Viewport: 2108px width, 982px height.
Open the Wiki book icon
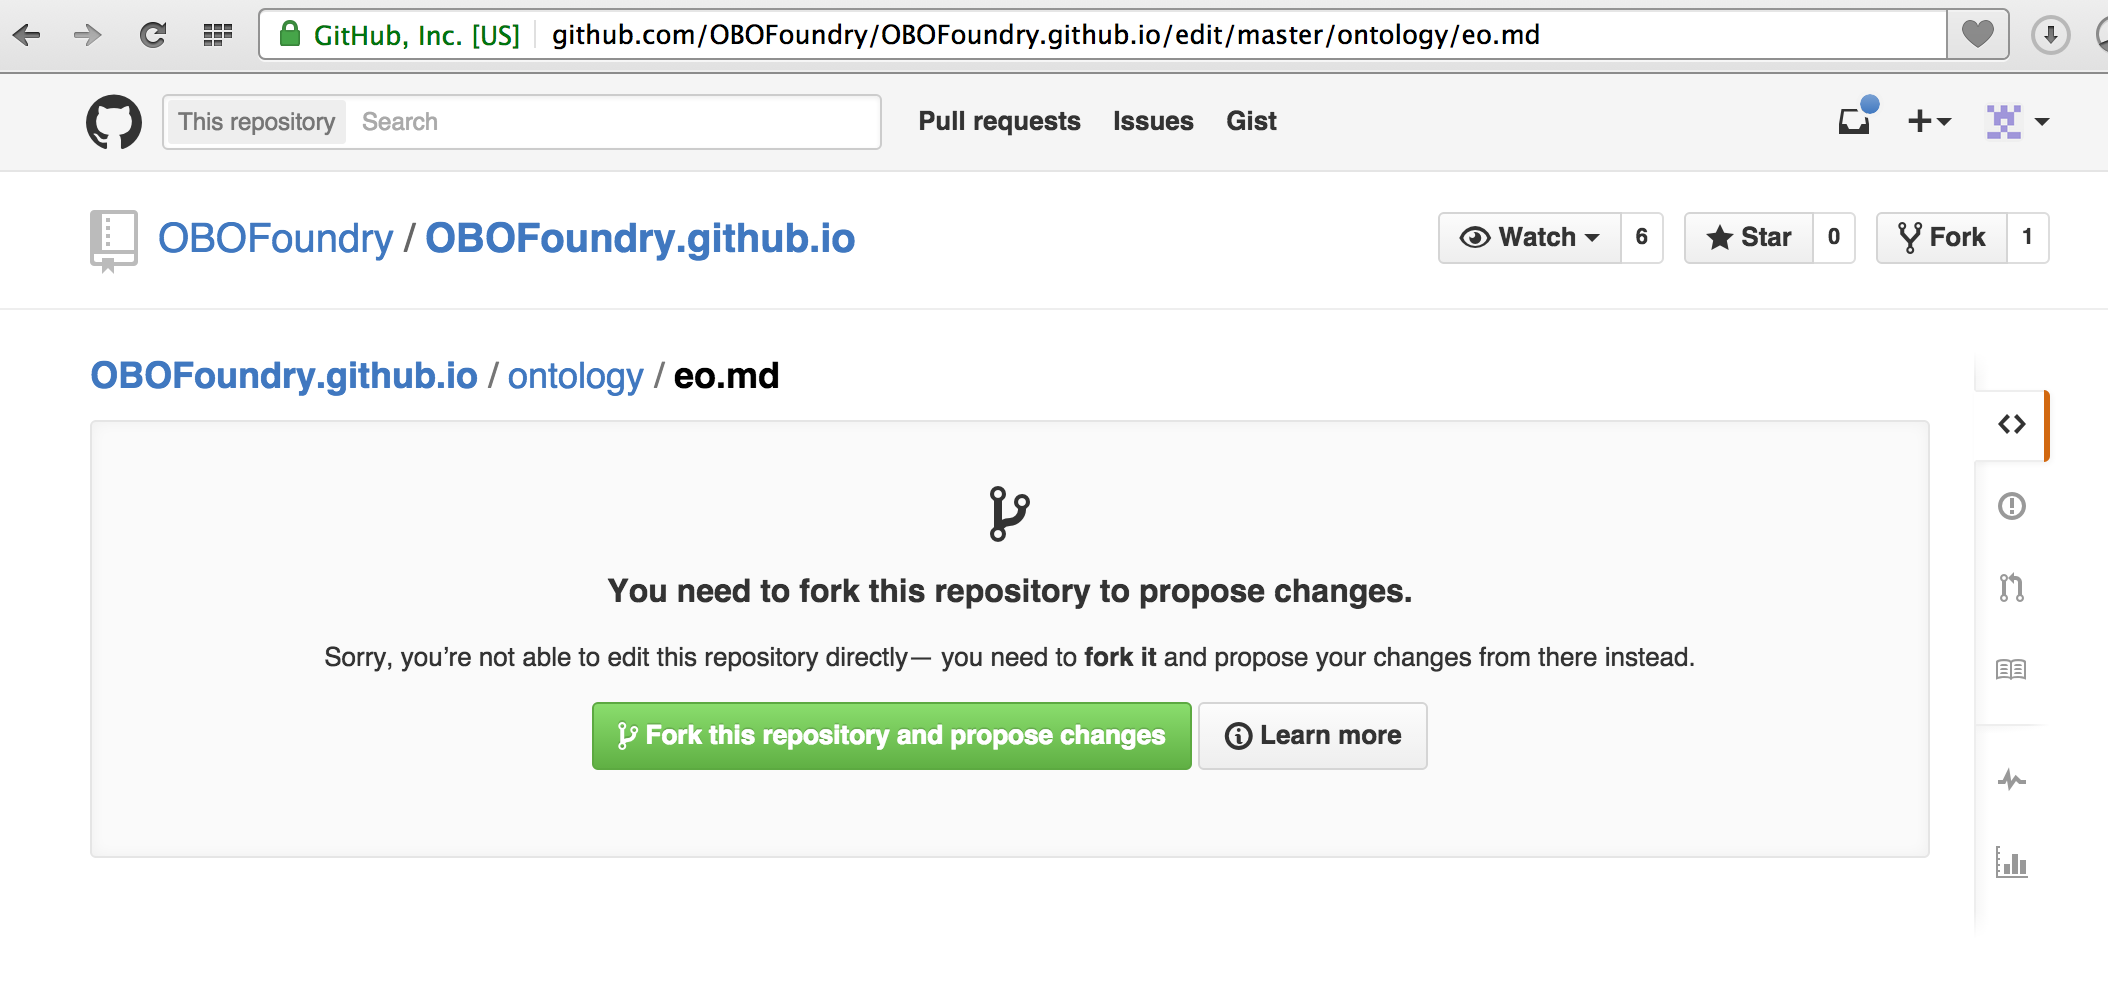pos(2011,670)
